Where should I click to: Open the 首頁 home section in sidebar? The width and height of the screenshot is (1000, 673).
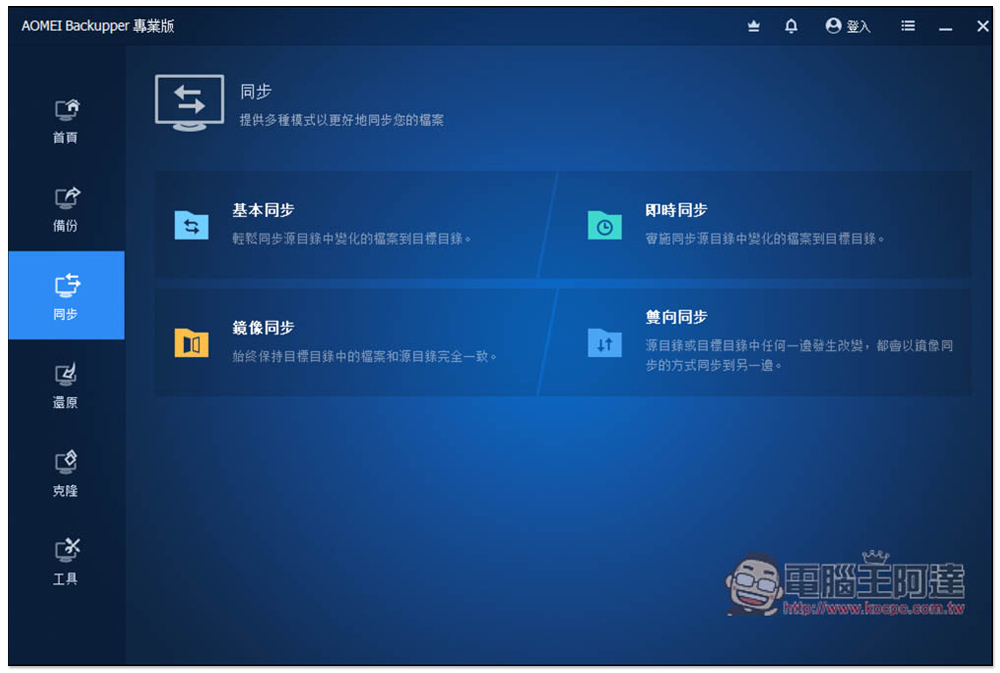pos(66,121)
